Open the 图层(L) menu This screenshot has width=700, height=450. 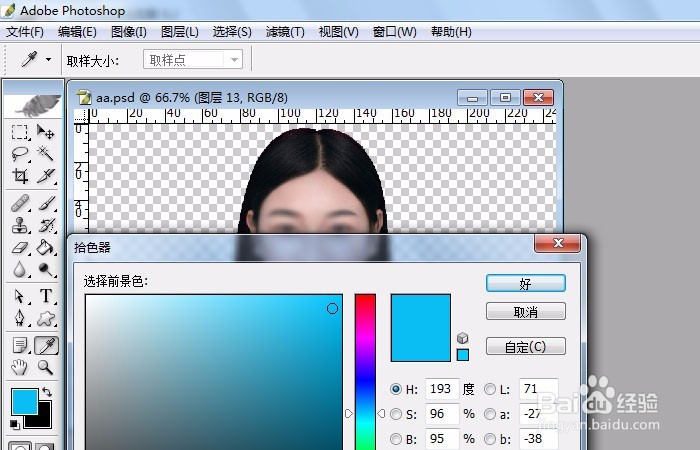coord(179,32)
